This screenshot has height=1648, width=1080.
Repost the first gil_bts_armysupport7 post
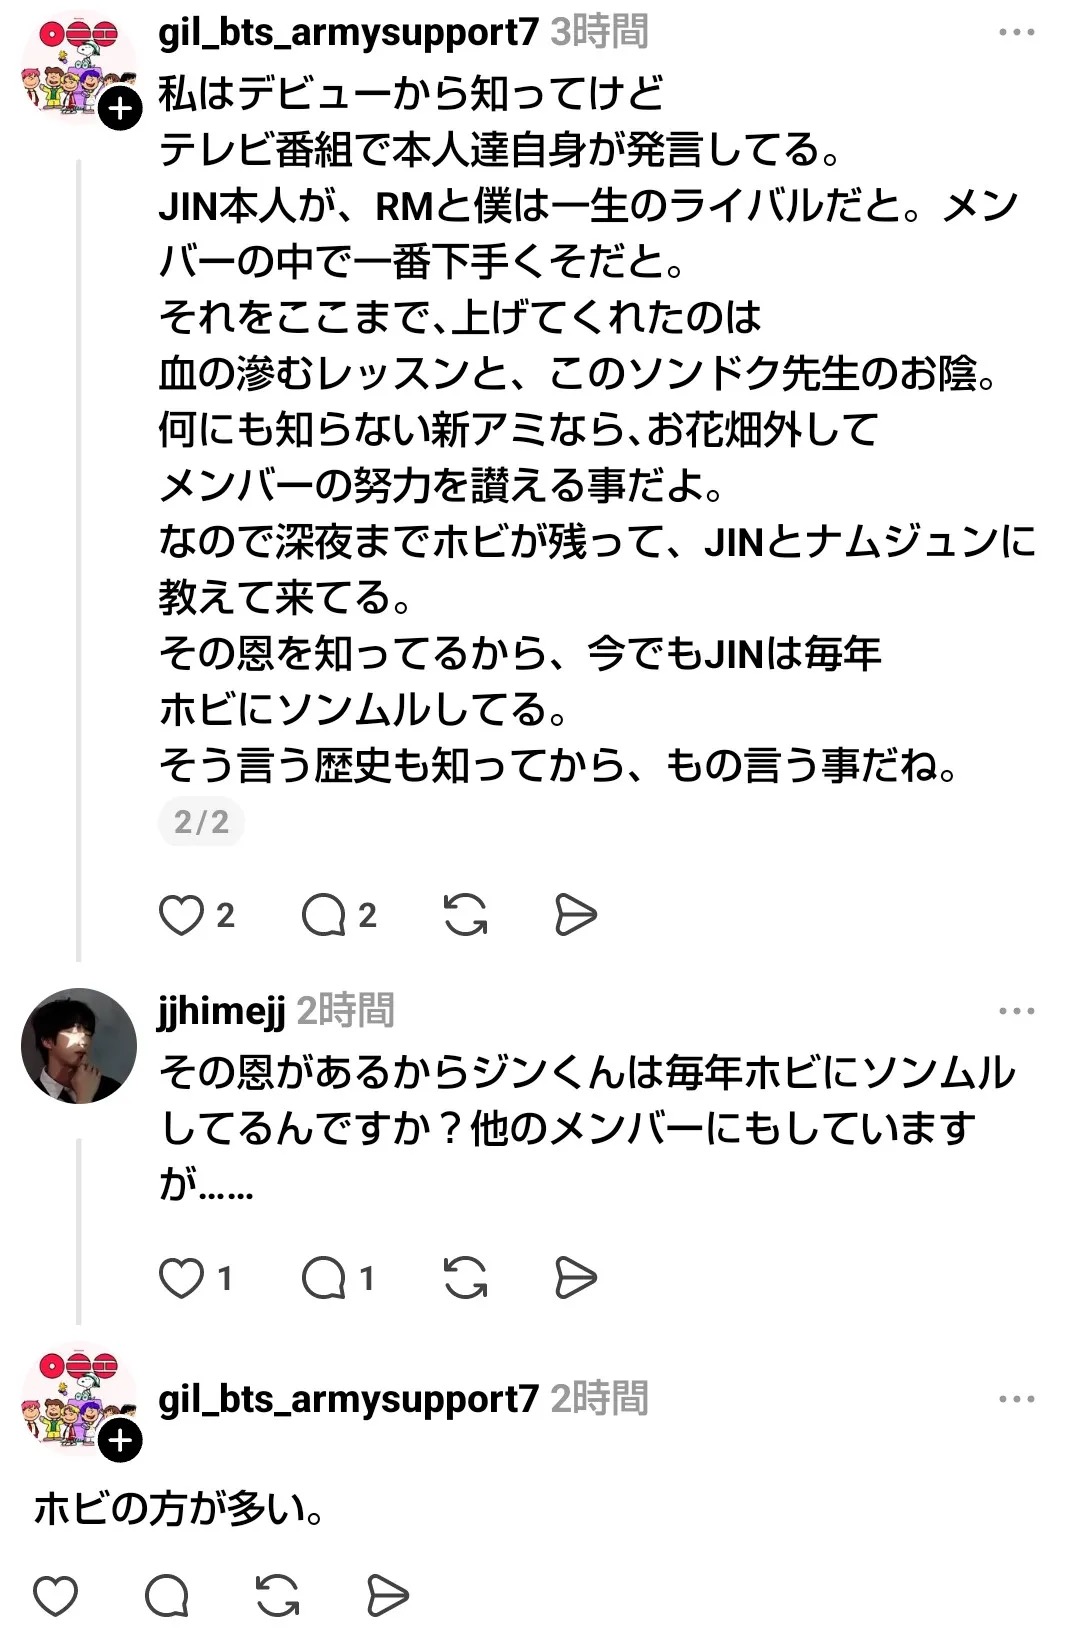point(465,915)
